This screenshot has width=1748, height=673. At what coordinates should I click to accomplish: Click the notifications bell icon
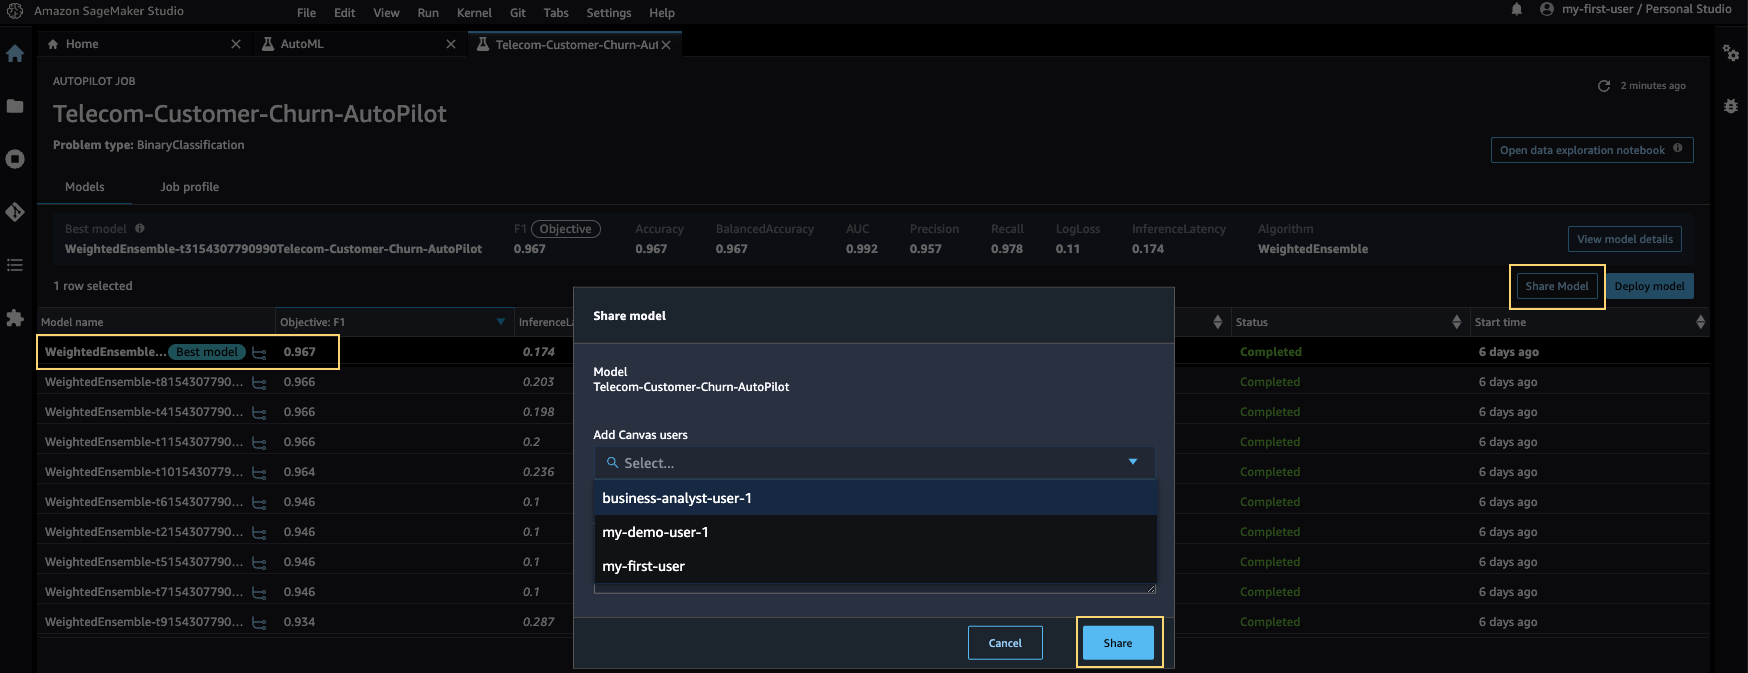1517,9
